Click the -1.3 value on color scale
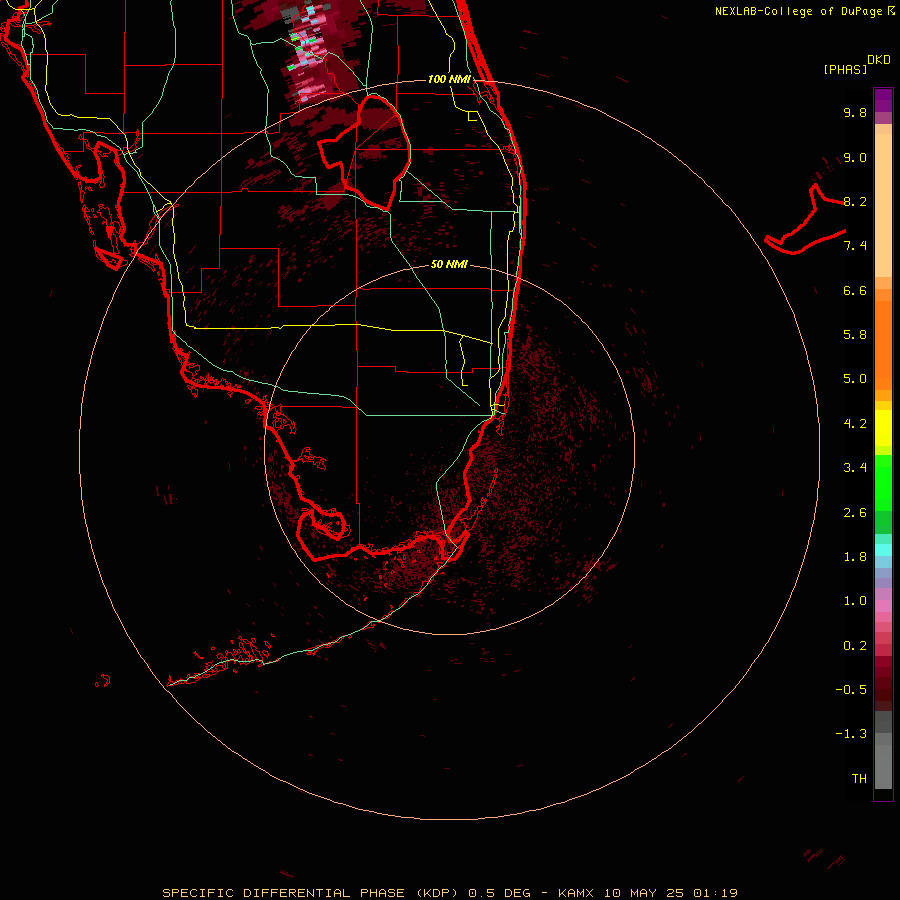Image resolution: width=900 pixels, height=900 pixels. pos(851,734)
